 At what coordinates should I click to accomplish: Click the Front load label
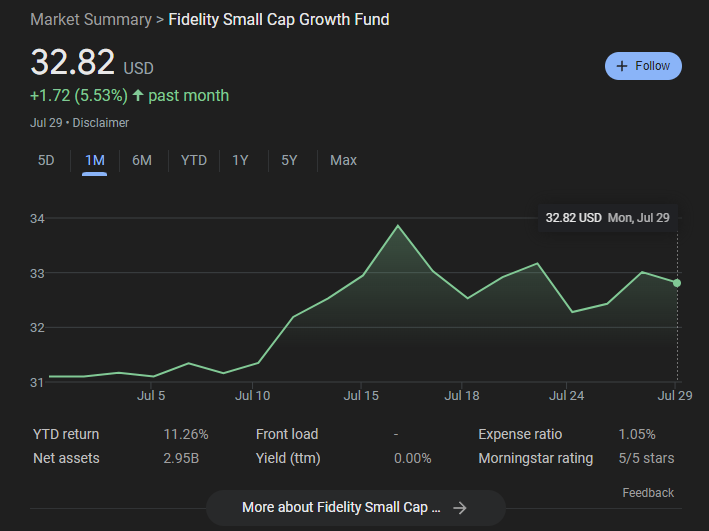coord(287,434)
